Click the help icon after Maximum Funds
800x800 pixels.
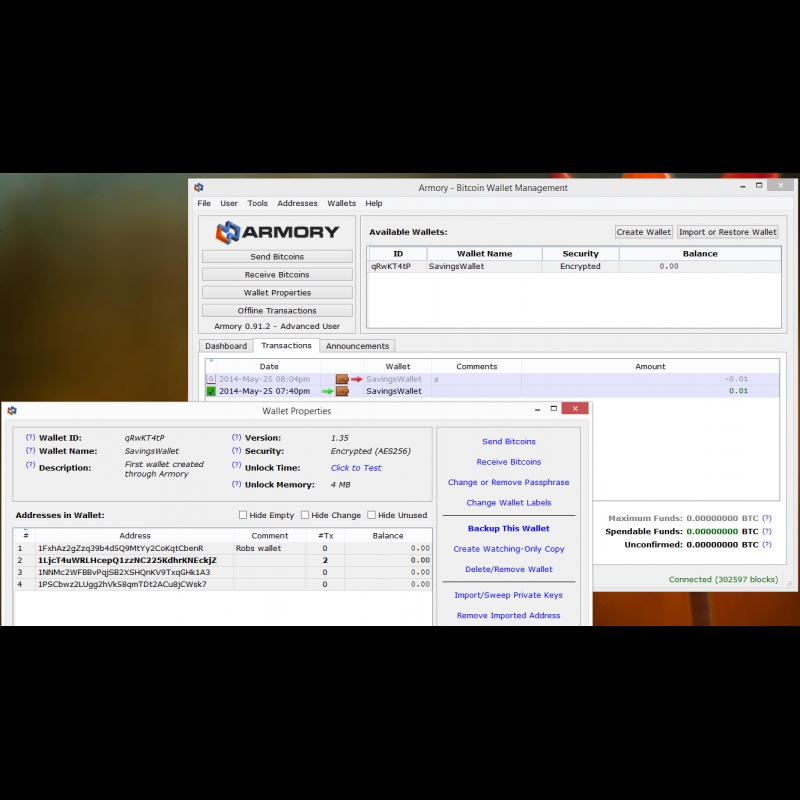(767, 518)
